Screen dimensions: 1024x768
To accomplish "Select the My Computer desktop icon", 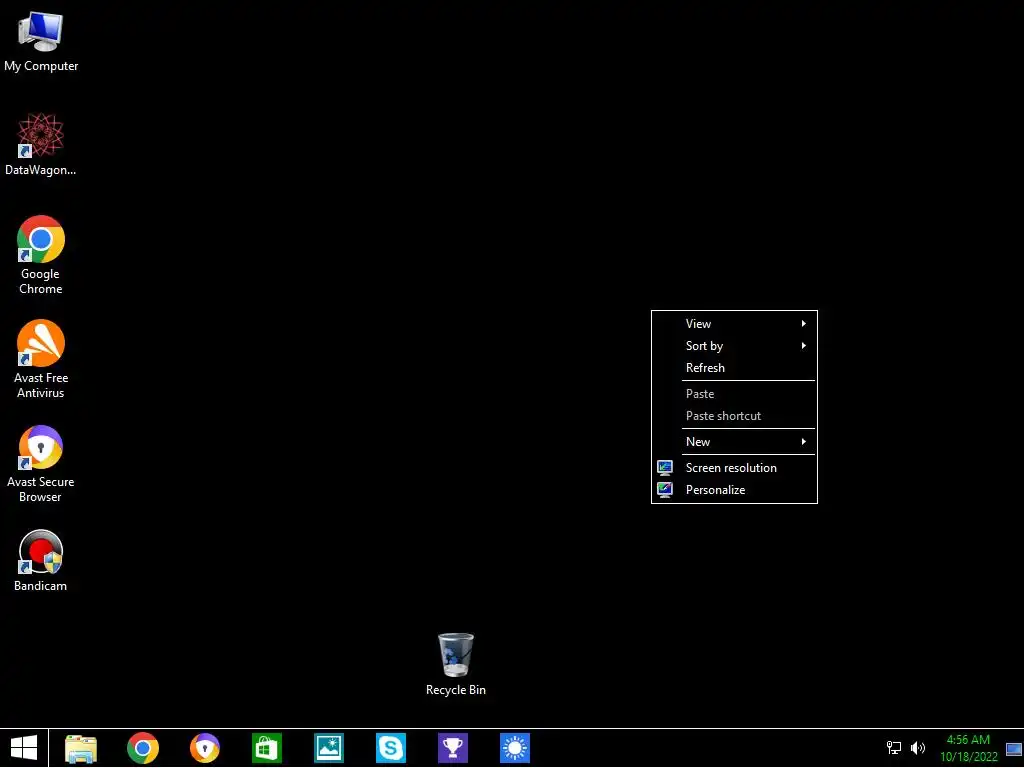I will pos(40,41).
